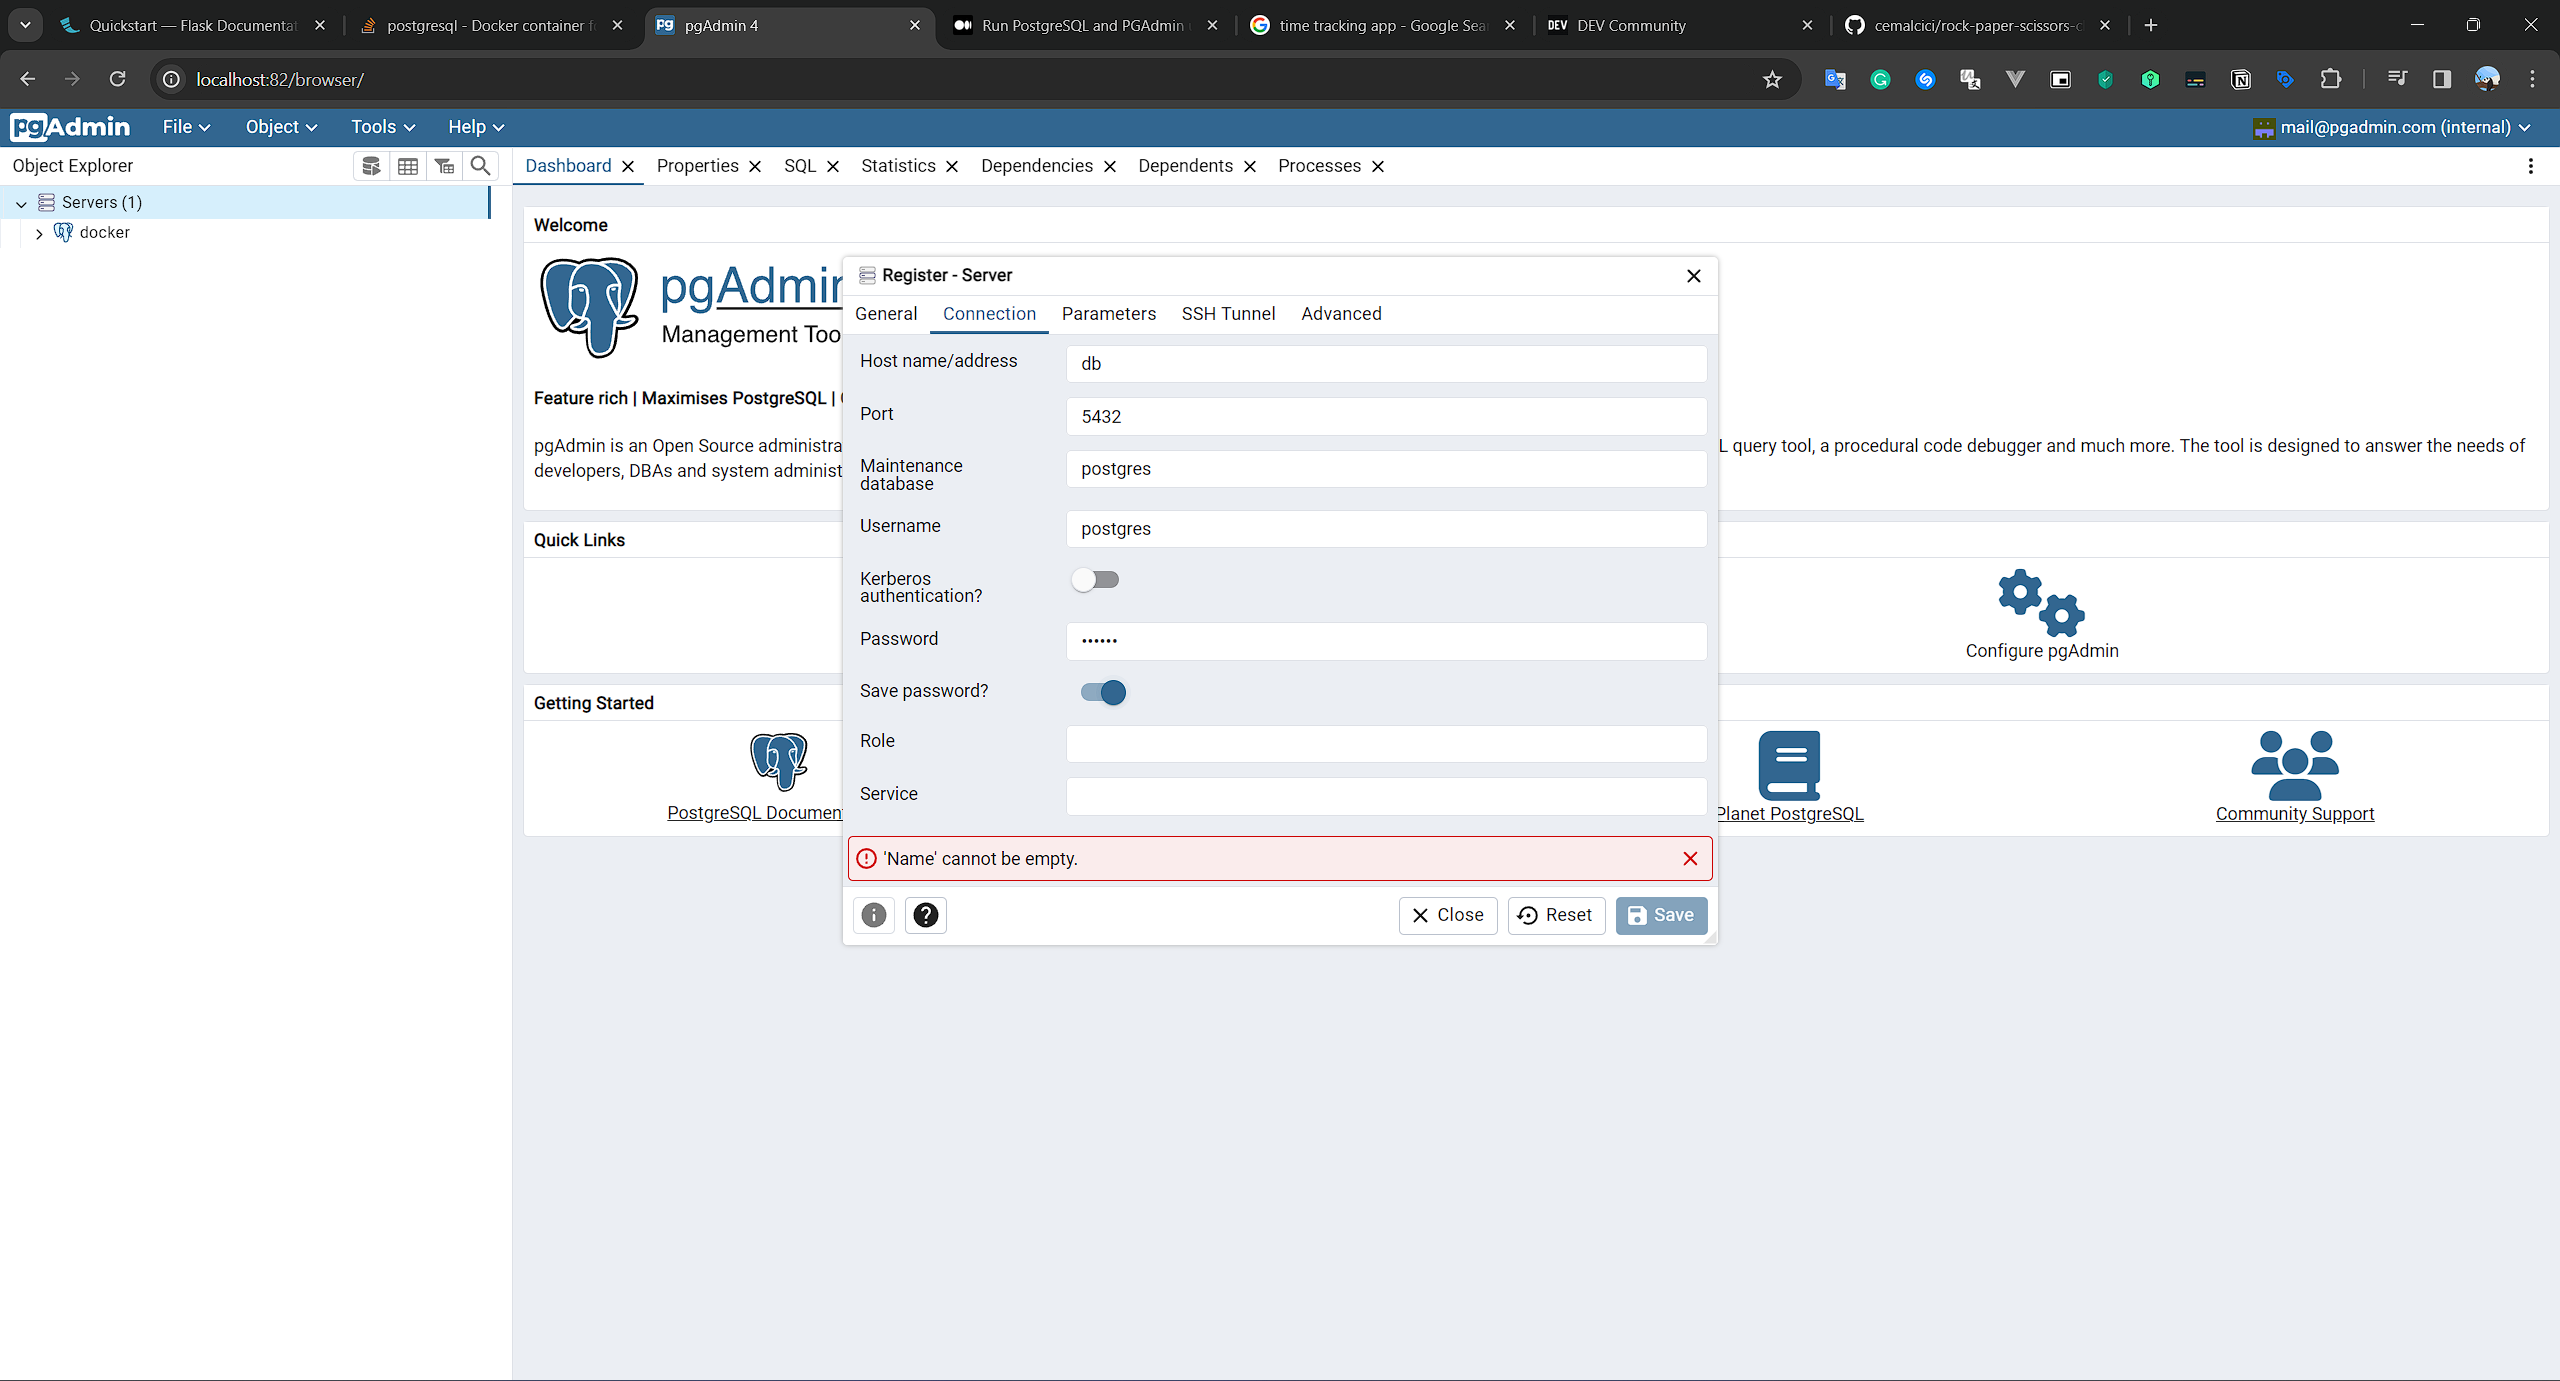The image size is (2560, 1381).
Task: Open the Tools dropdown menu
Action: click(382, 127)
